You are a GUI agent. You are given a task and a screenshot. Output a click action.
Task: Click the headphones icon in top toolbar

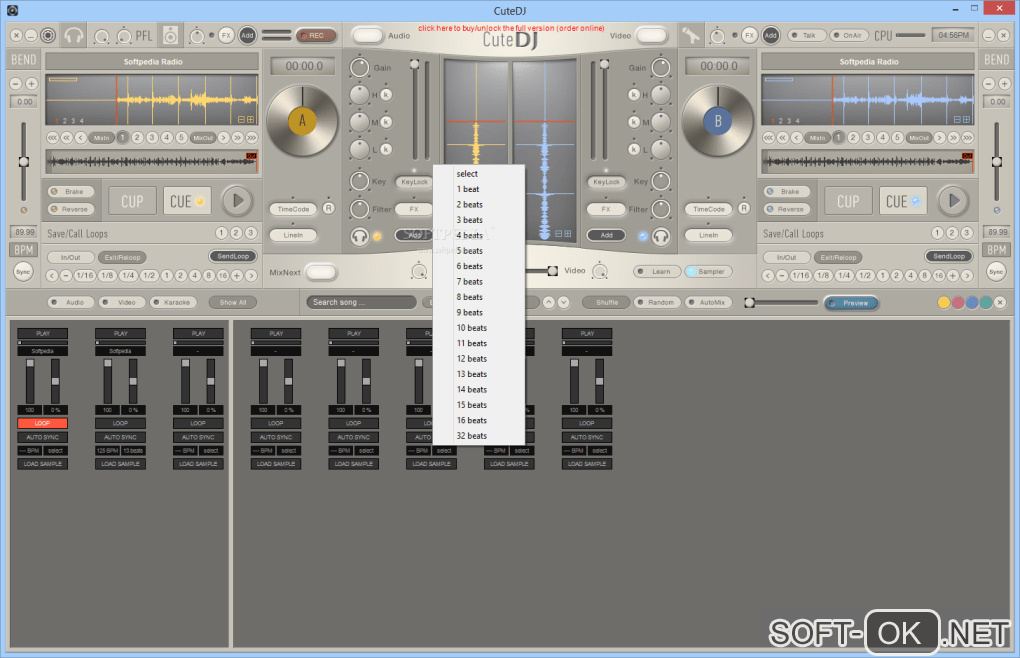(x=74, y=36)
